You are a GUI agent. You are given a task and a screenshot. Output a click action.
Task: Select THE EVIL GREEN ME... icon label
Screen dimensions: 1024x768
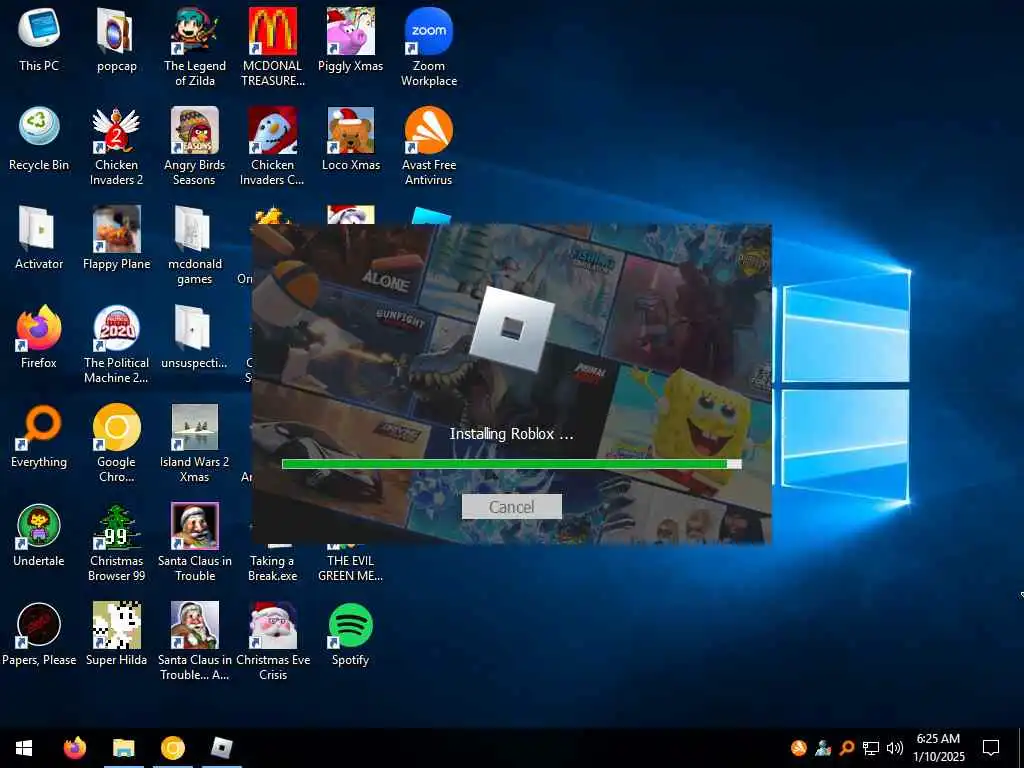point(351,568)
